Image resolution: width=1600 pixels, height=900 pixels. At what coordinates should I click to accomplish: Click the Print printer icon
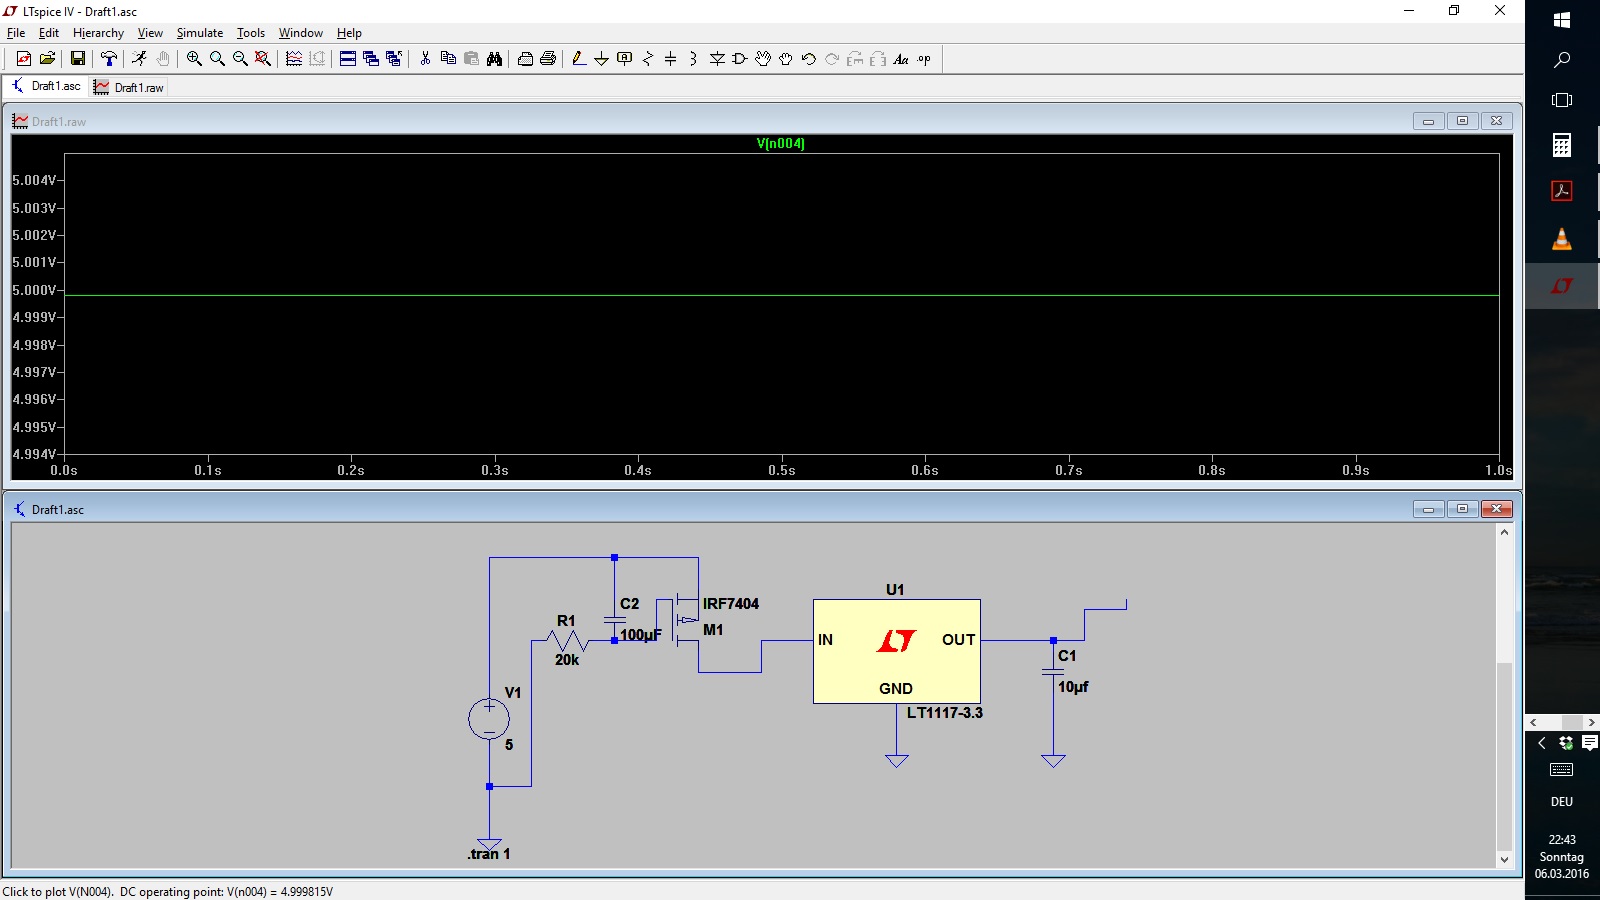coord(548,59)
